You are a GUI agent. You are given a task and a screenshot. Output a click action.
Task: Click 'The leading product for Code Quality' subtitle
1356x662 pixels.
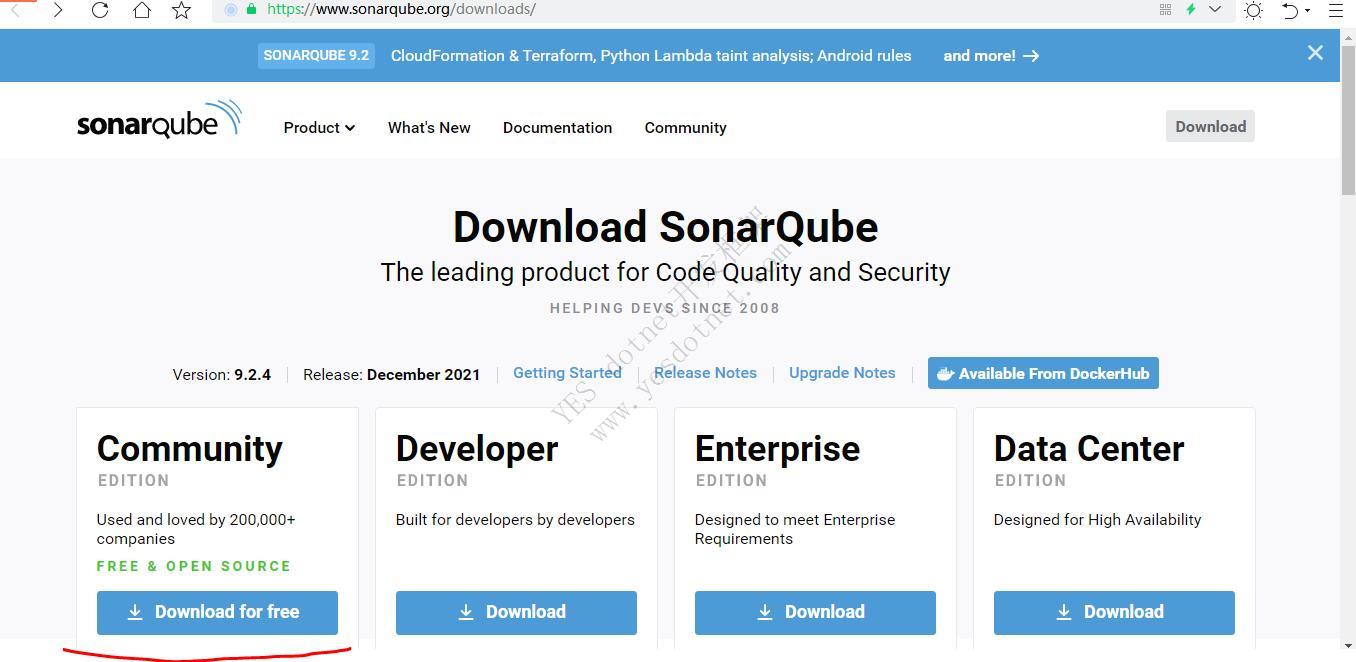pyautogui.click(x=666, y=272)
